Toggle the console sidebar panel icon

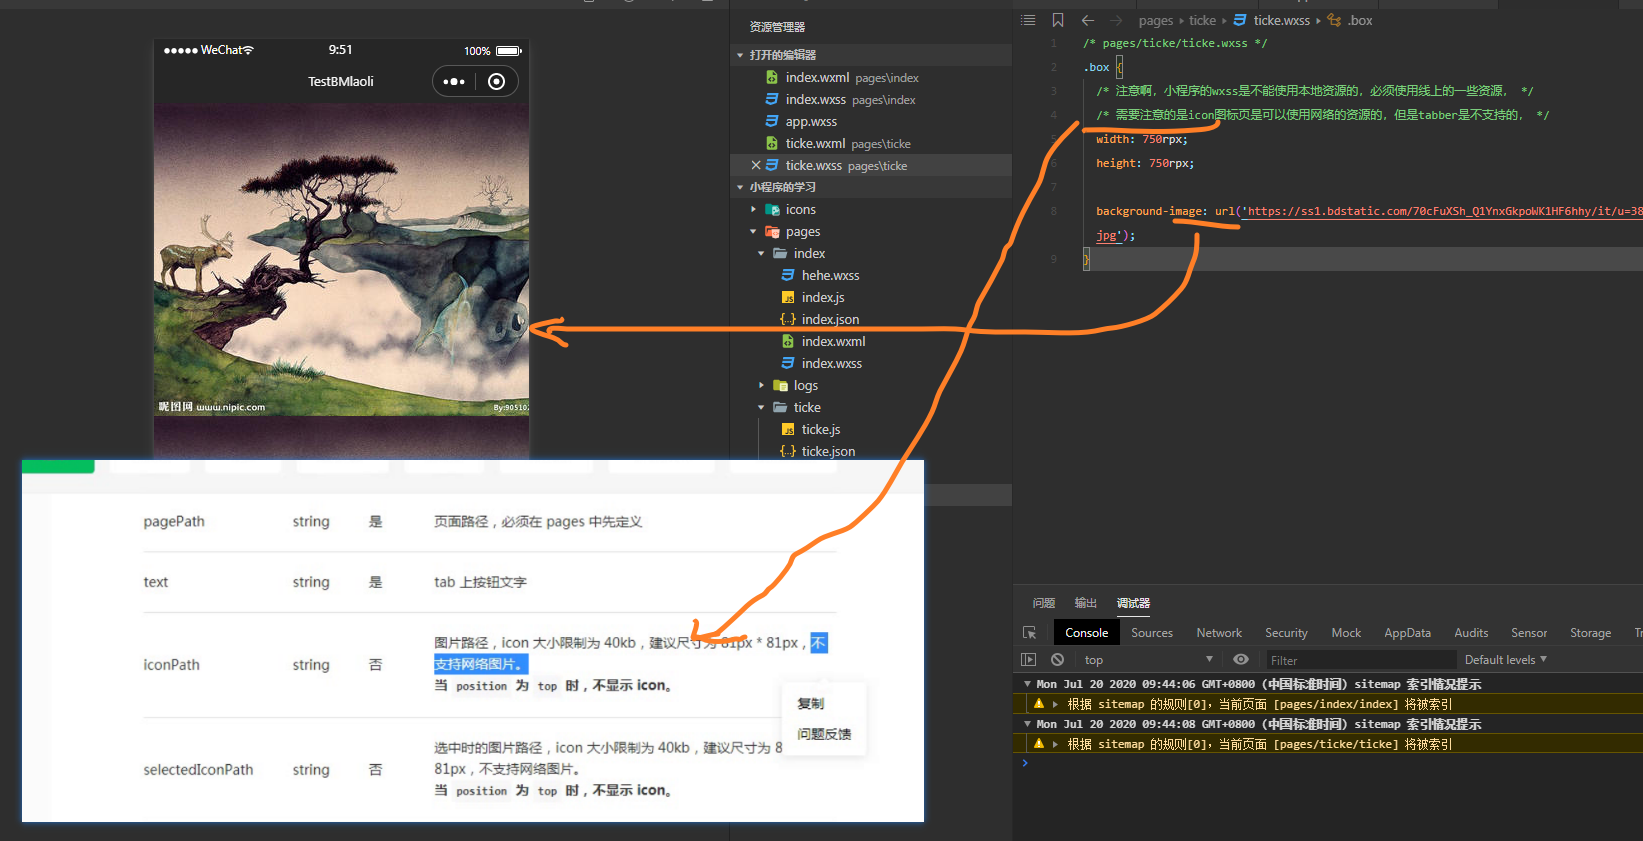click(1029, 660)
